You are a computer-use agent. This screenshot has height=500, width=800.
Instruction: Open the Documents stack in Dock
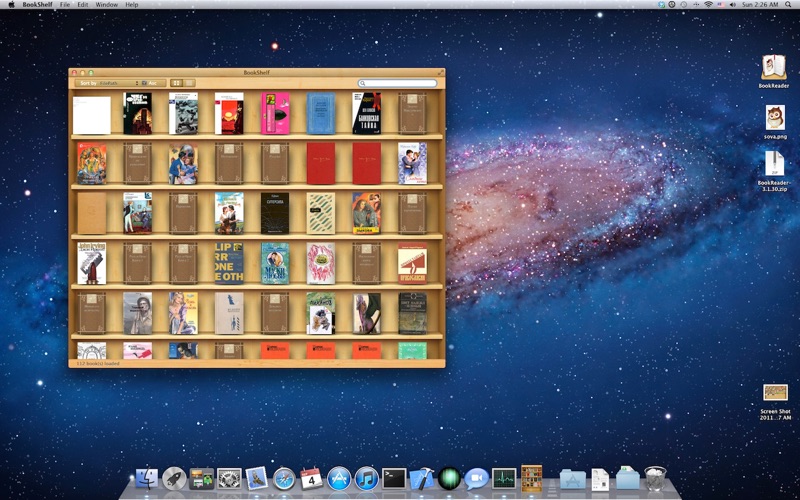600,480
